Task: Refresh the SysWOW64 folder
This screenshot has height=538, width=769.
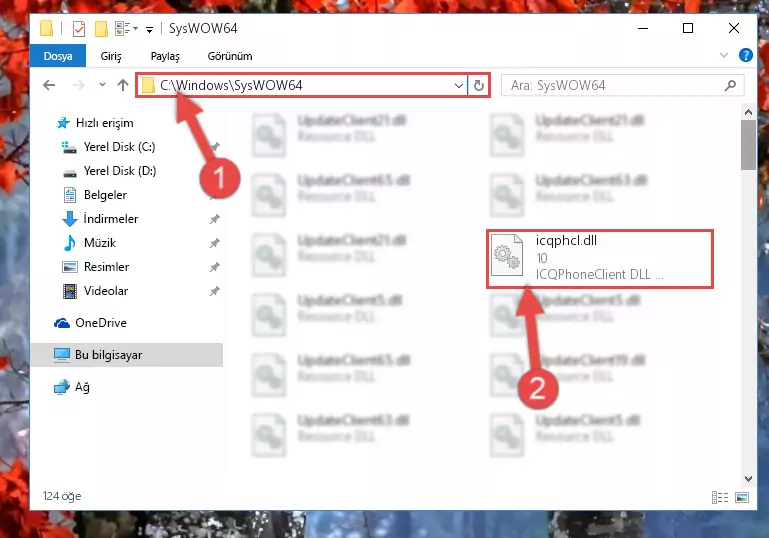Action: (x=479, y=85)
